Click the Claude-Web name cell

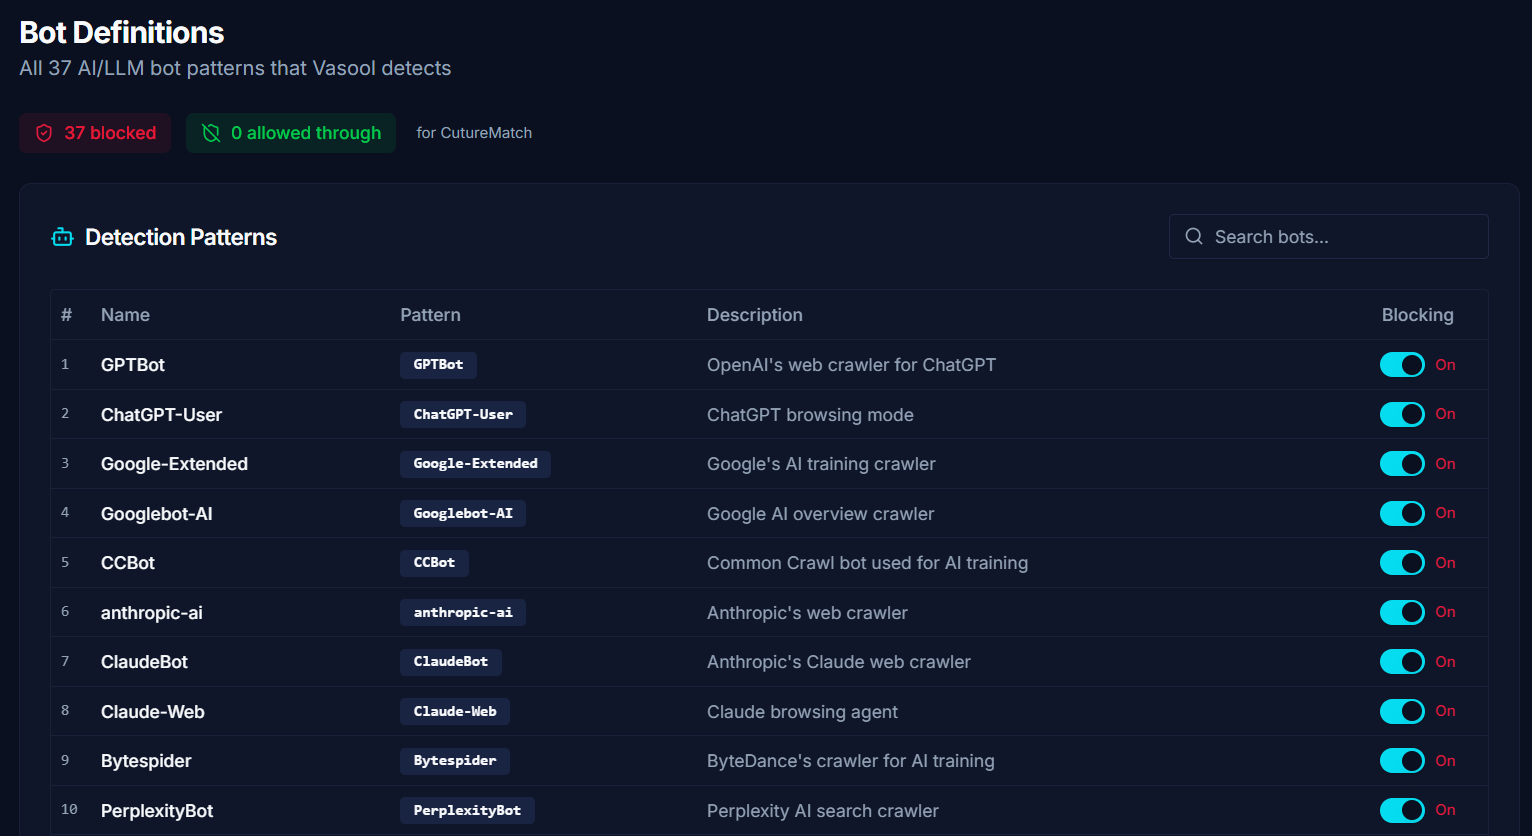[153, 712]
